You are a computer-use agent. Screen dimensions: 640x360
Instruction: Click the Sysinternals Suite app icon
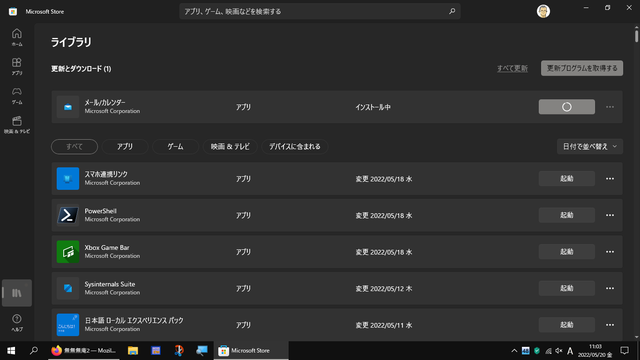click(x=68, y=288)
